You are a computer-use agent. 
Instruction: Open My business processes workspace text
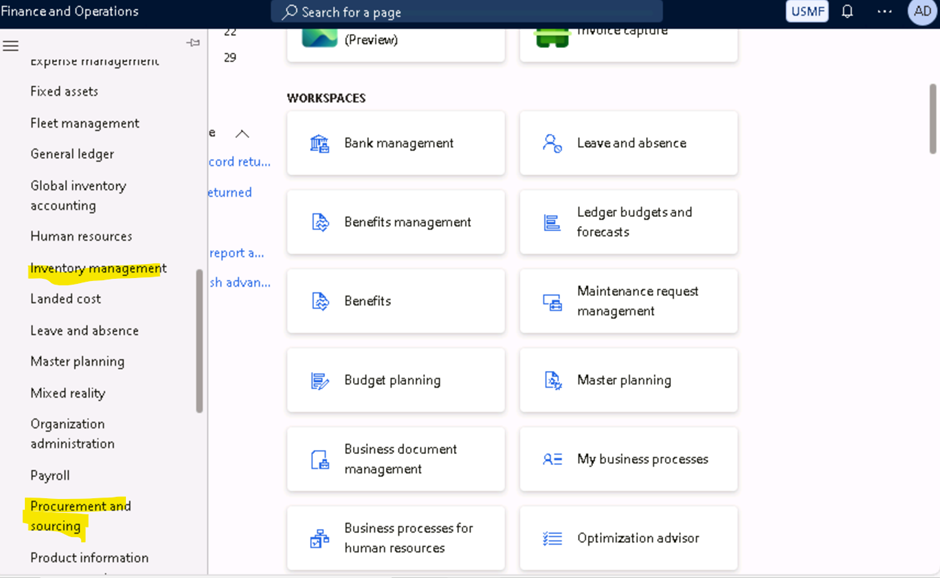(x=643, y=459)
